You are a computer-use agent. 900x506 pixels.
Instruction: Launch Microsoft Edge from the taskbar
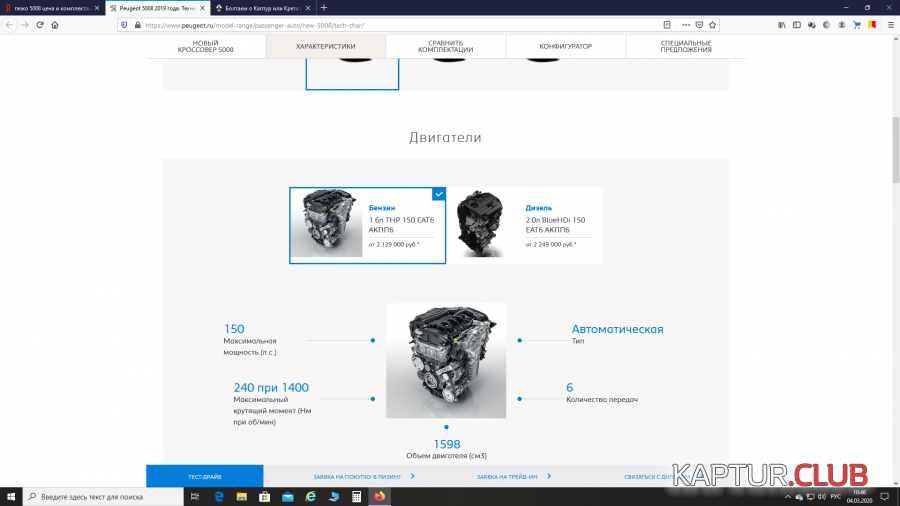coord(219,497)
